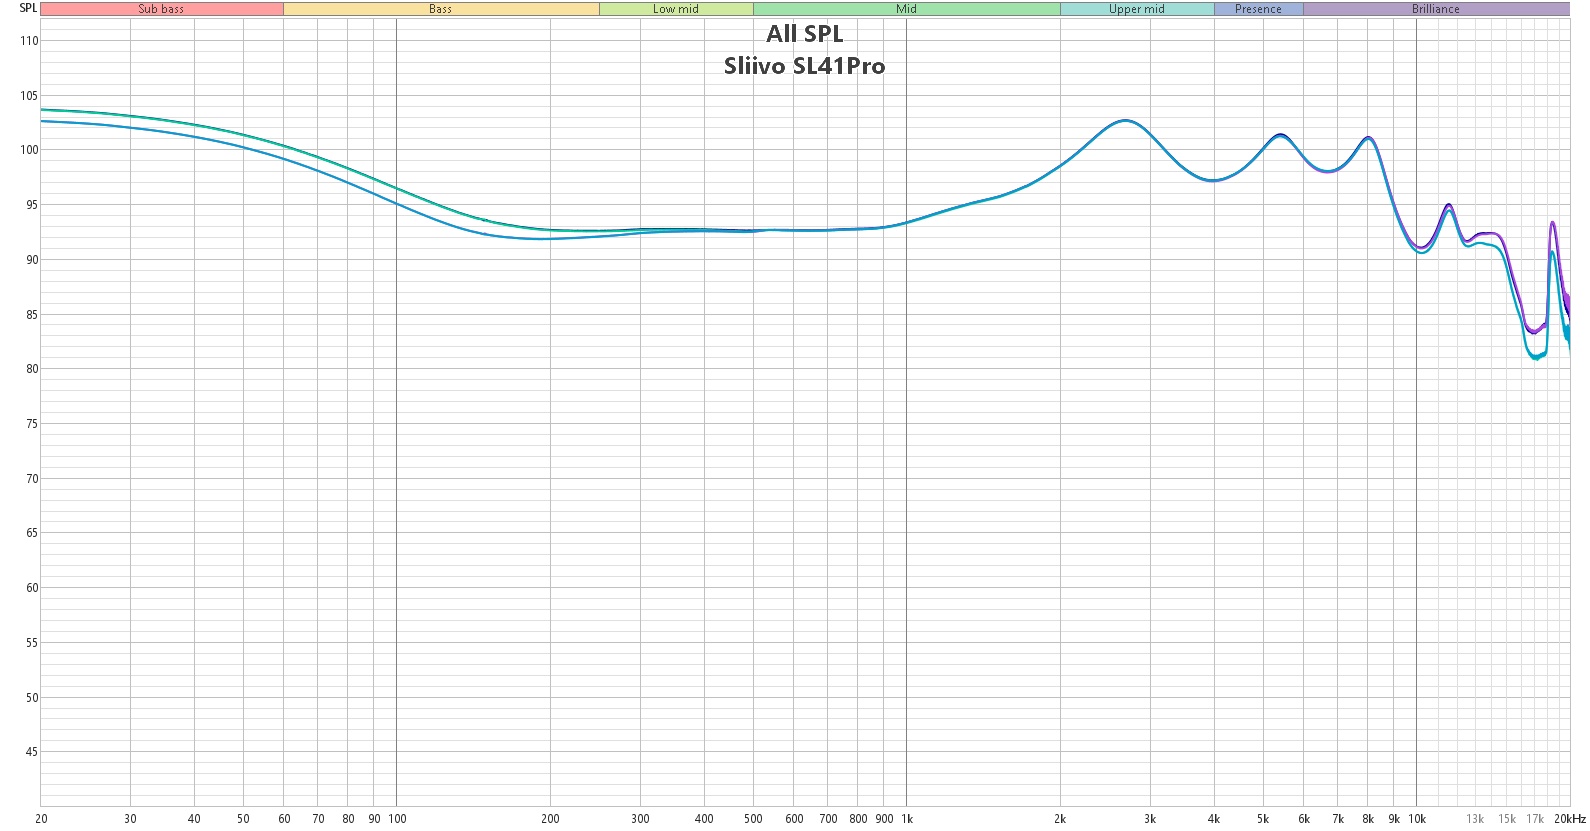Image resolution: width=1590 pixels, height=831 pixels.
Task: Click the "SPL" axis unit label
Action: pos(28,8)
